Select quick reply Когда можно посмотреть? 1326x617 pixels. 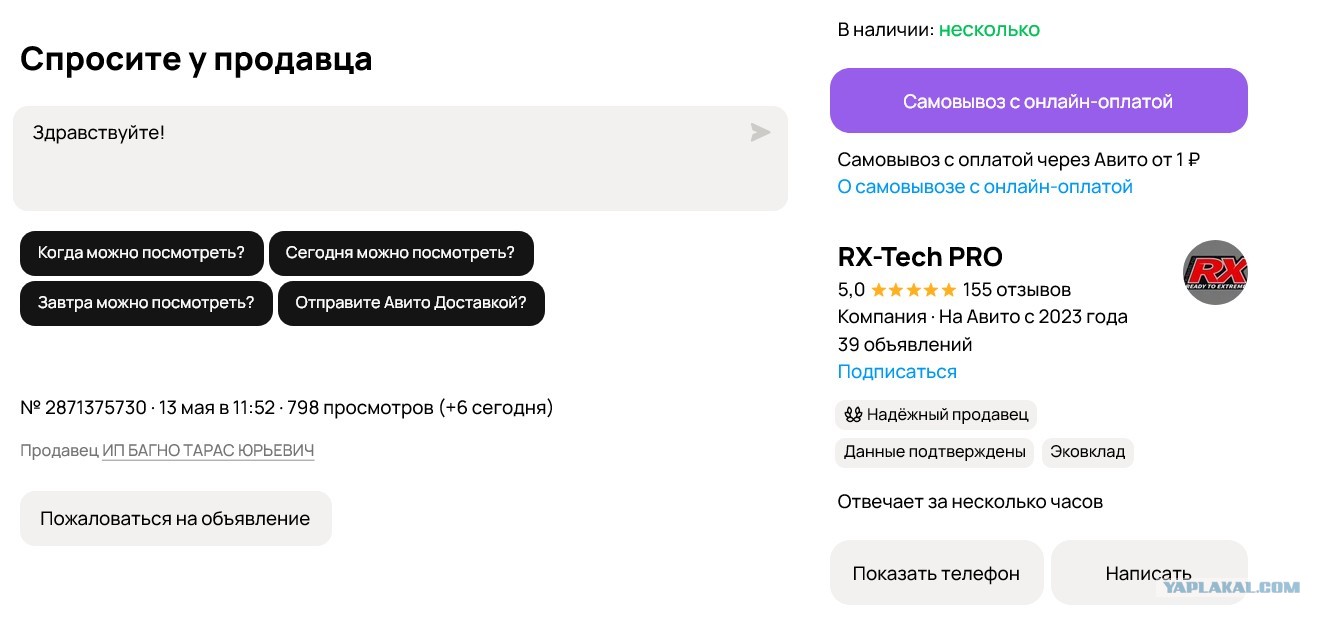(141, 253)
